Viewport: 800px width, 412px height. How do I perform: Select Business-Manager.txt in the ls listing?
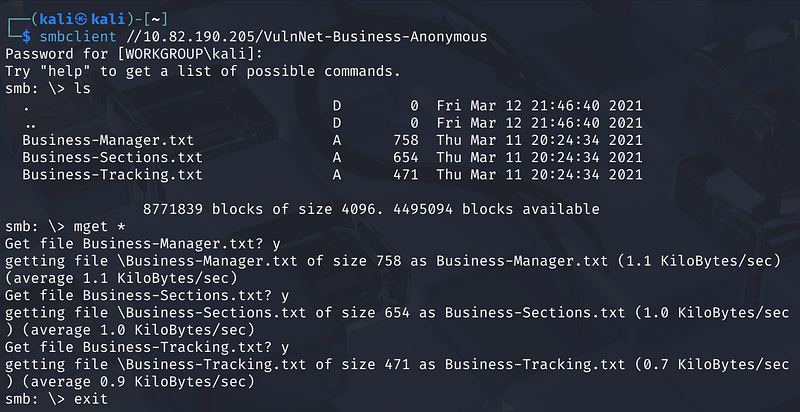pos(108,140)
